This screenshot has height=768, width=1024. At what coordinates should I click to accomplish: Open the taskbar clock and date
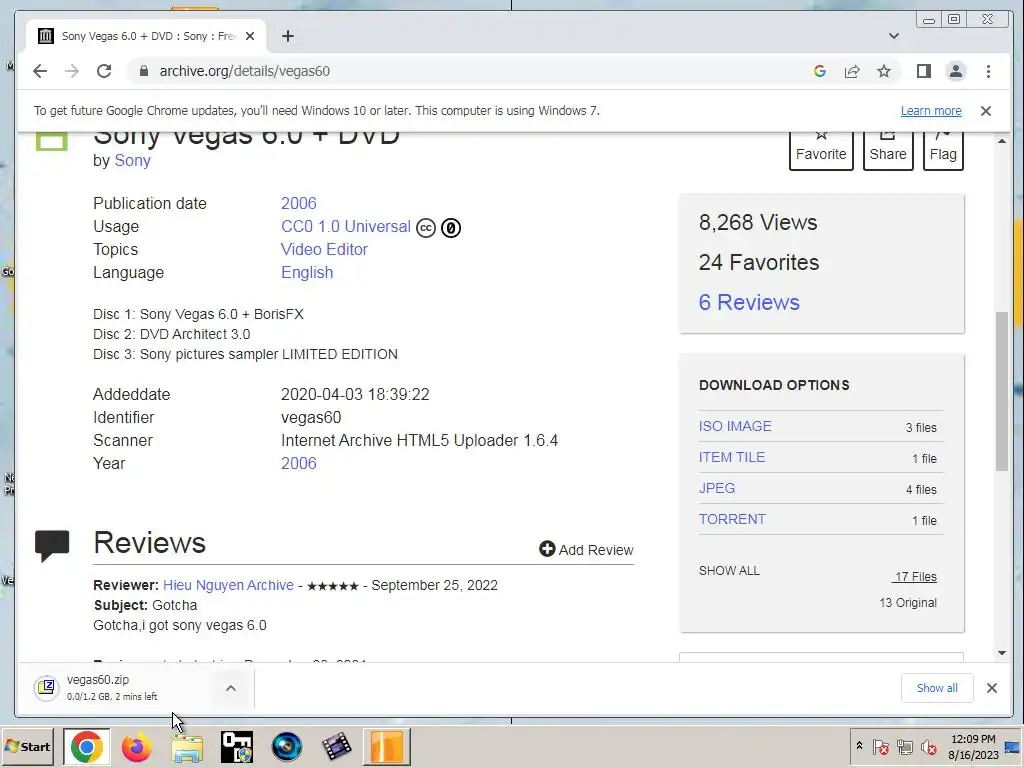973,746
